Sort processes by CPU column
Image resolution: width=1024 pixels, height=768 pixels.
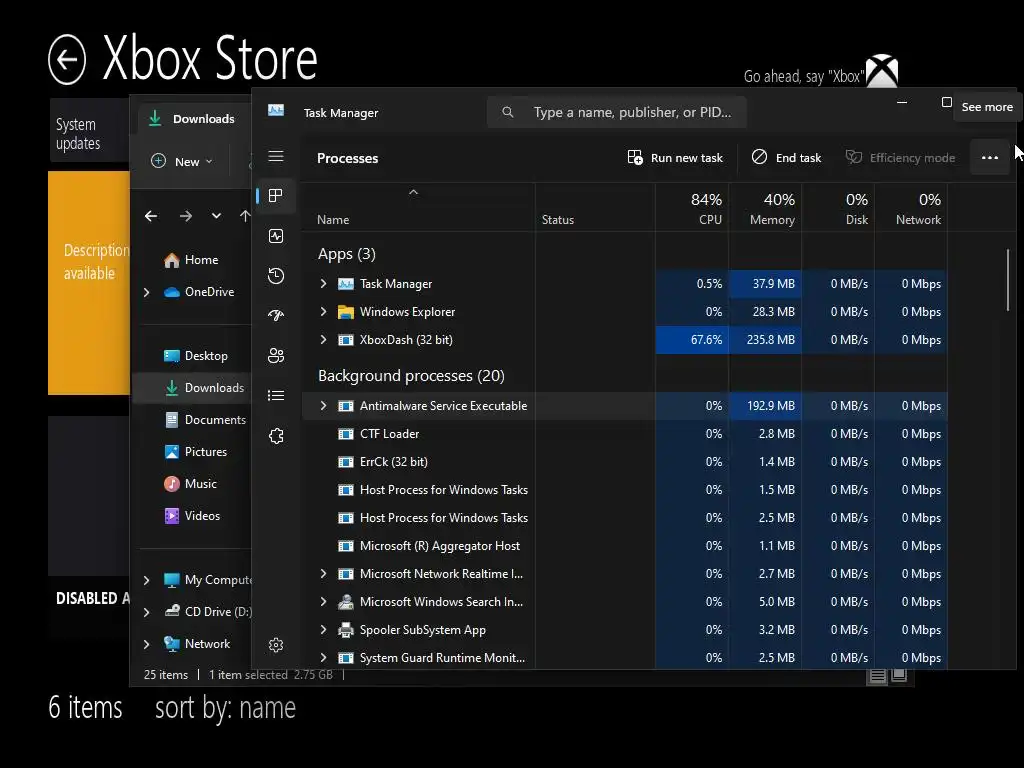coord(692,209)
